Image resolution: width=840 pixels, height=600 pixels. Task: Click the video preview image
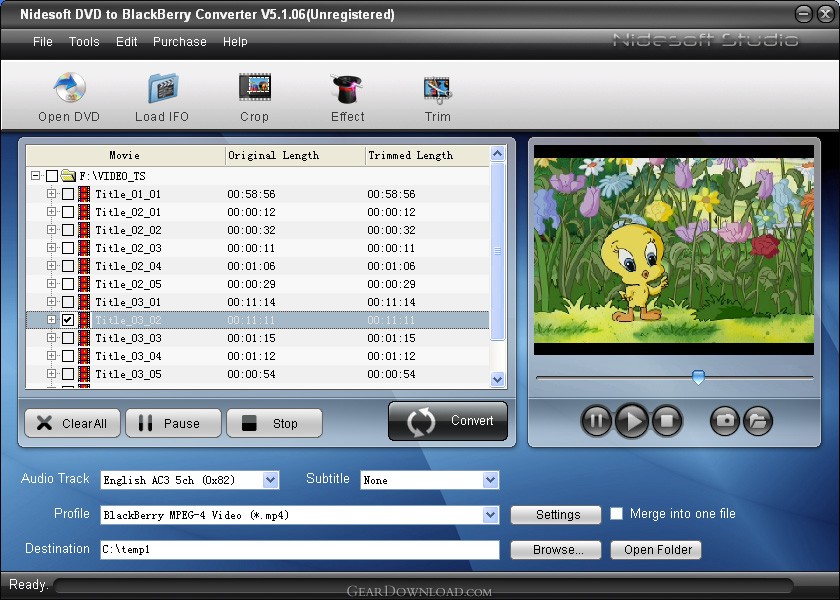pyautogui.click(x=673, y=250)
